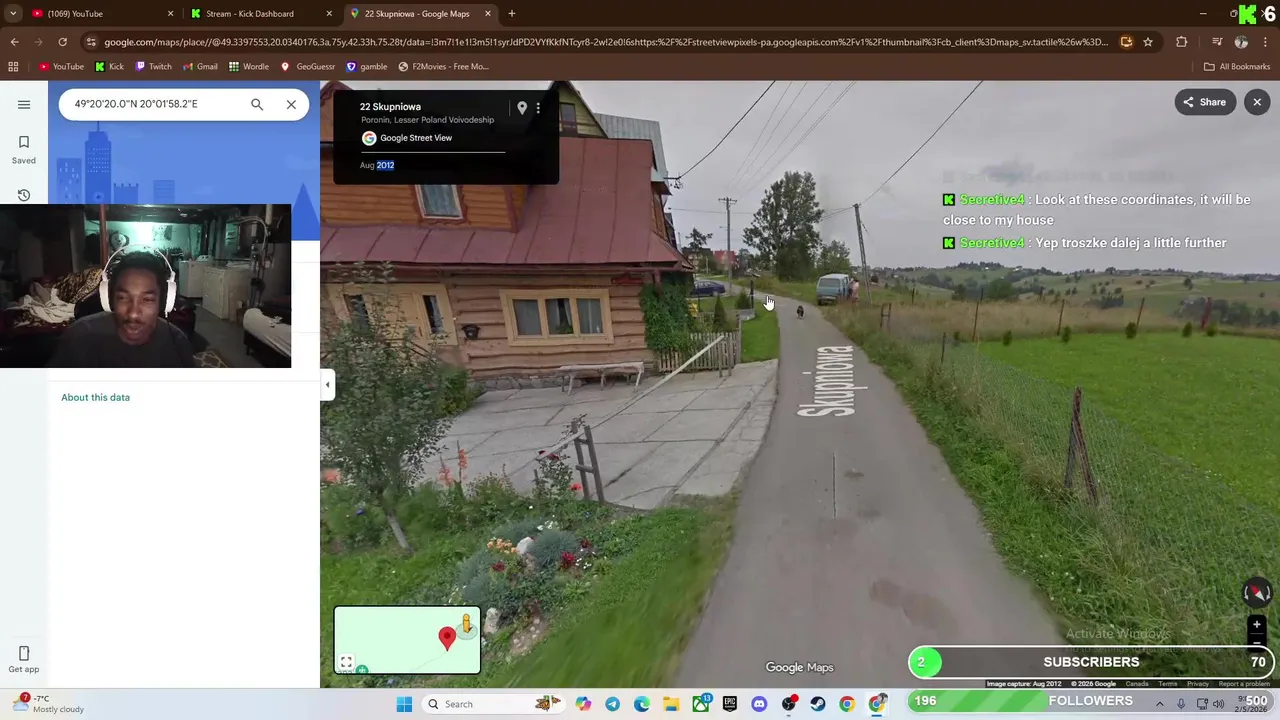Viewport: 1280px width, 720px height.
Task: Open the Extensions puzzle icon
Action: tap(1182, 42)
